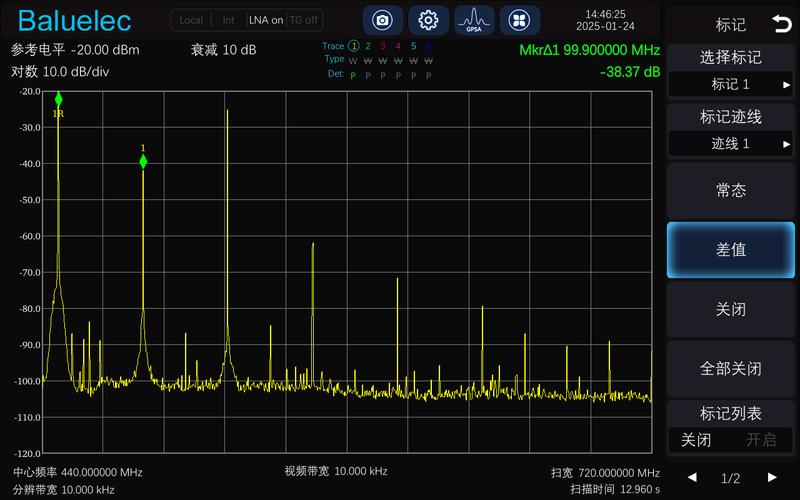Toggle the Local status indicator
The height and width of the screenshot is (500, 800).
[191, 20]
